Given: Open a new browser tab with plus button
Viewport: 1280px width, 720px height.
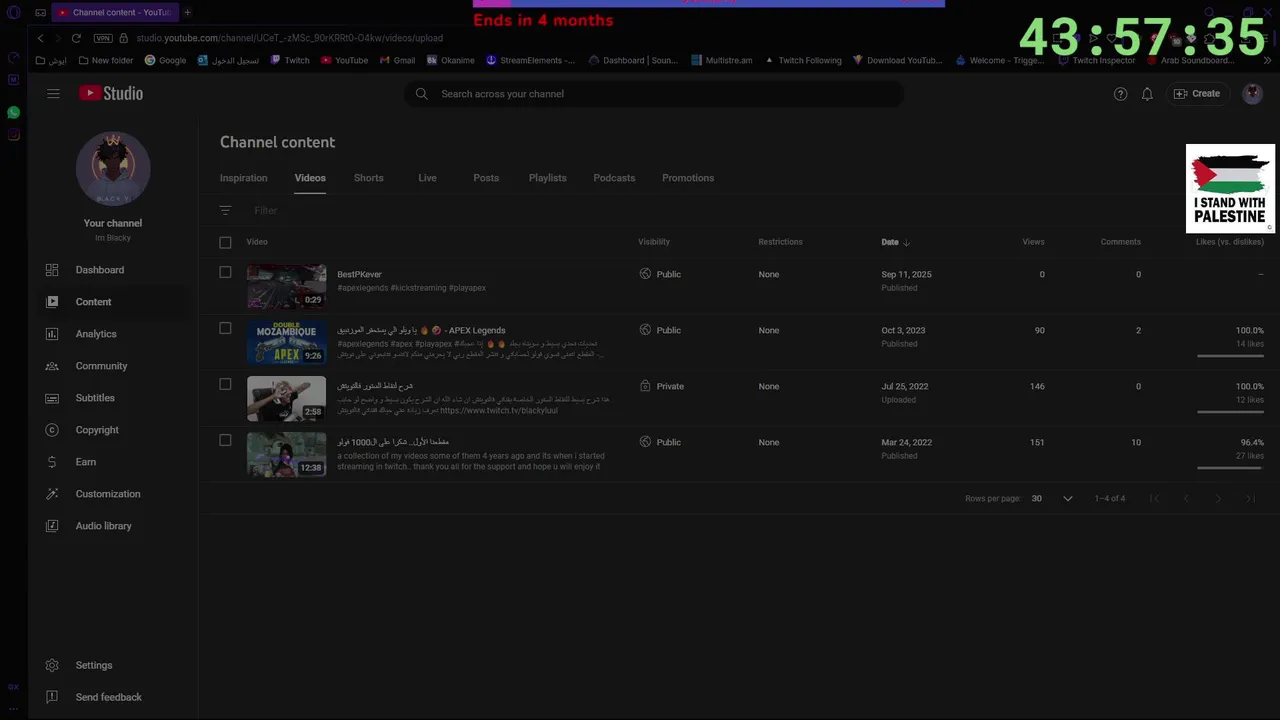Looking at the screenshot, I should [187, 12].
